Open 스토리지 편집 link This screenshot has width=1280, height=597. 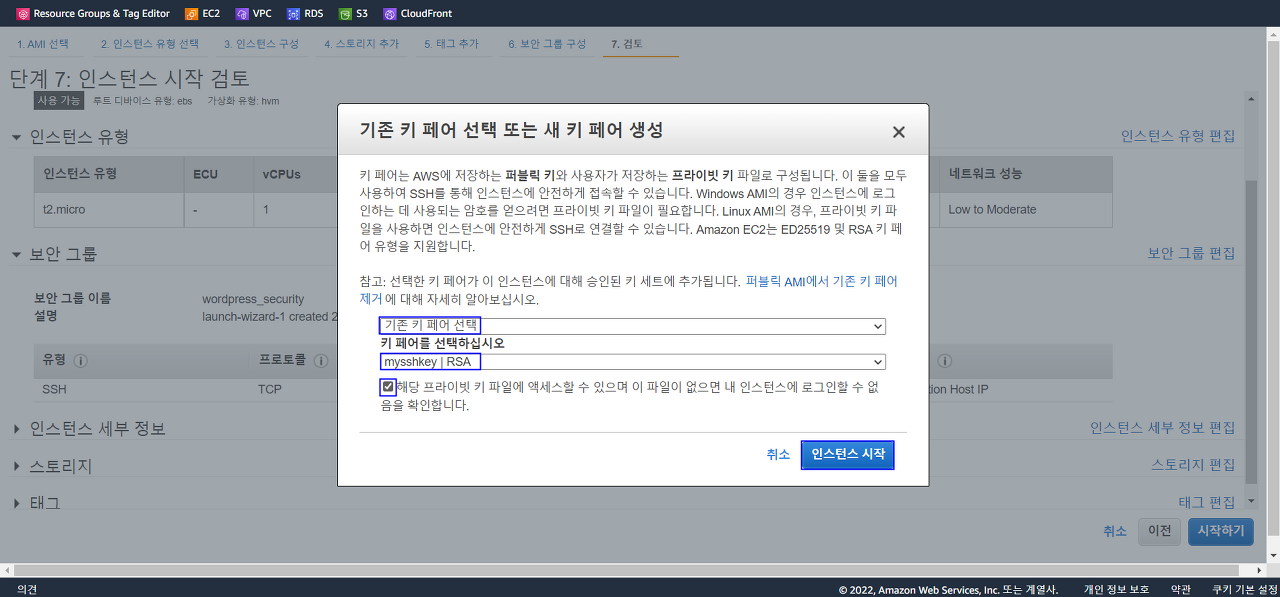(x=1194, y=465)
